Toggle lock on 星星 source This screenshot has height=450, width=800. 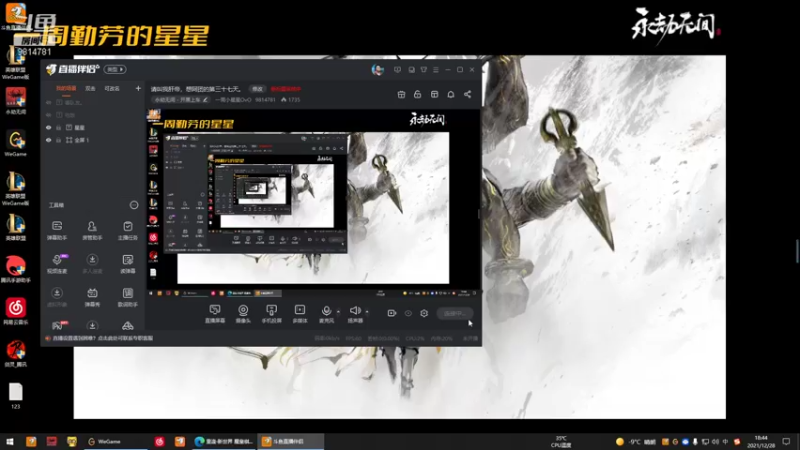59,128
